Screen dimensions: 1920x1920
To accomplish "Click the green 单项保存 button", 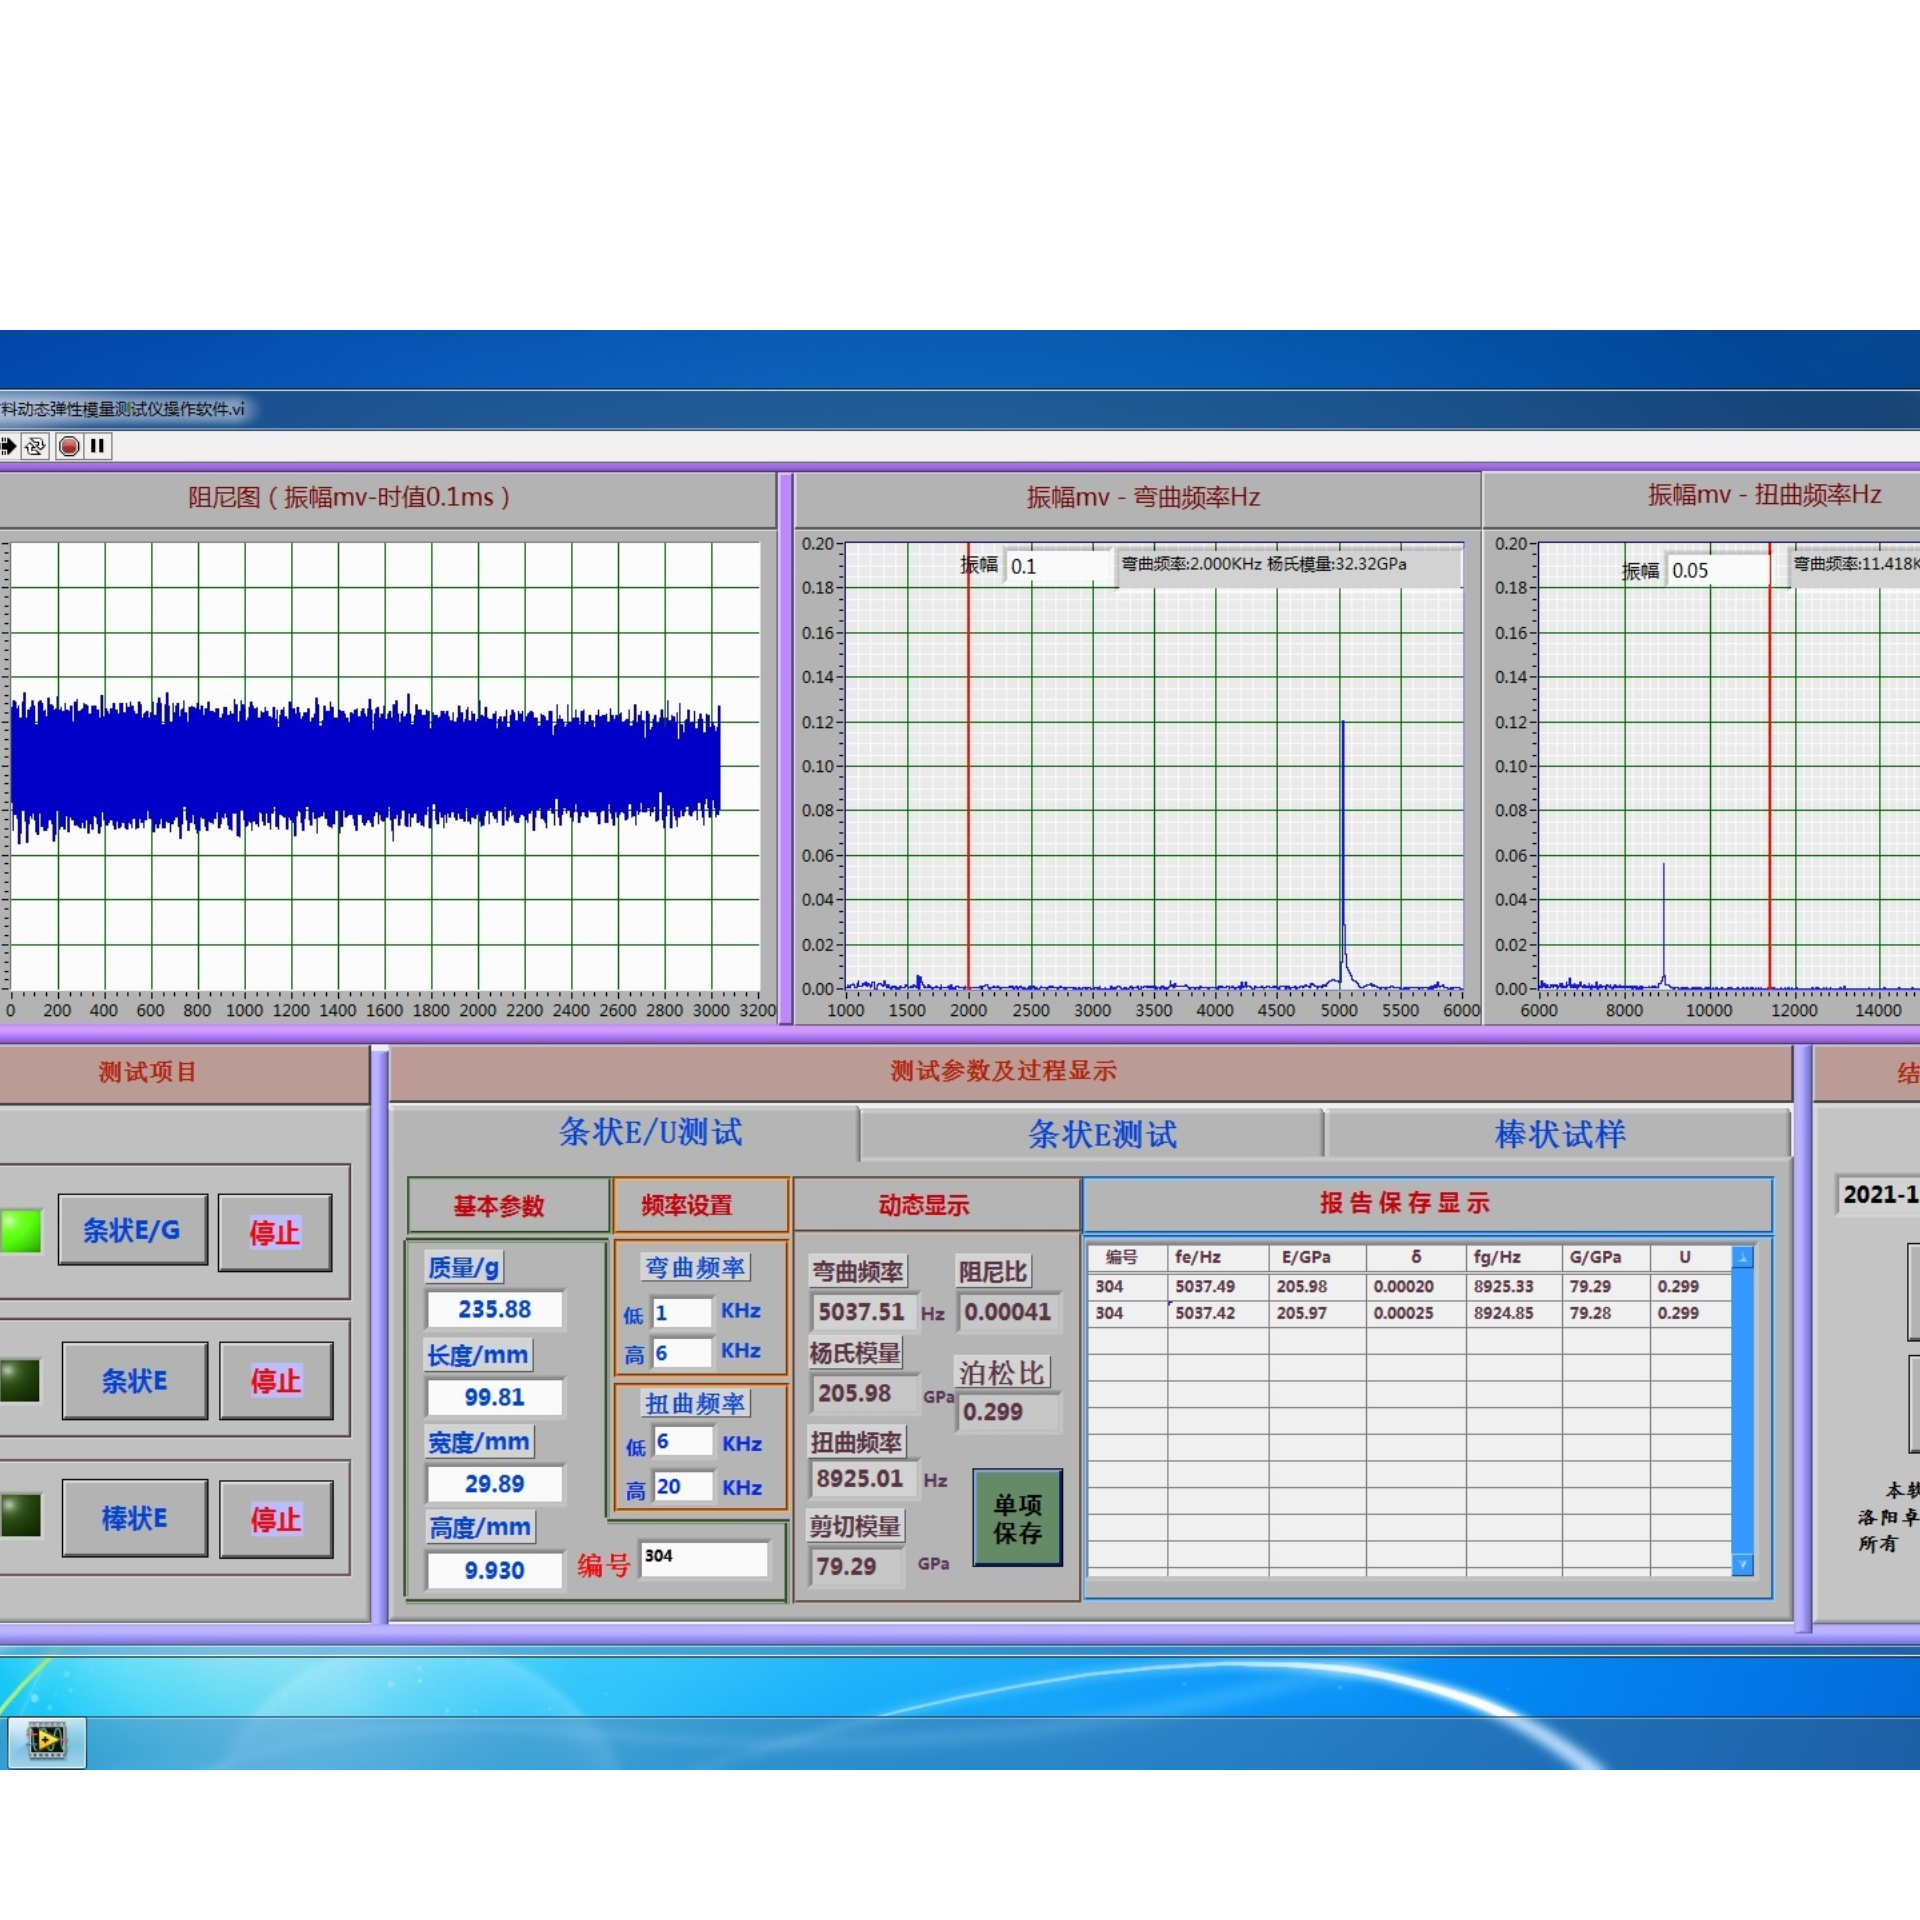I will 1017,1518.
